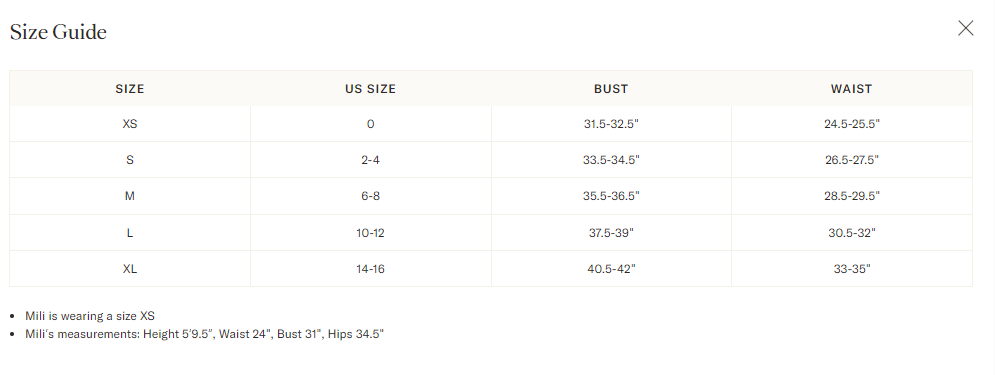995x375 pixels.
Task: Select the S size cell
Action: (130, 160)
